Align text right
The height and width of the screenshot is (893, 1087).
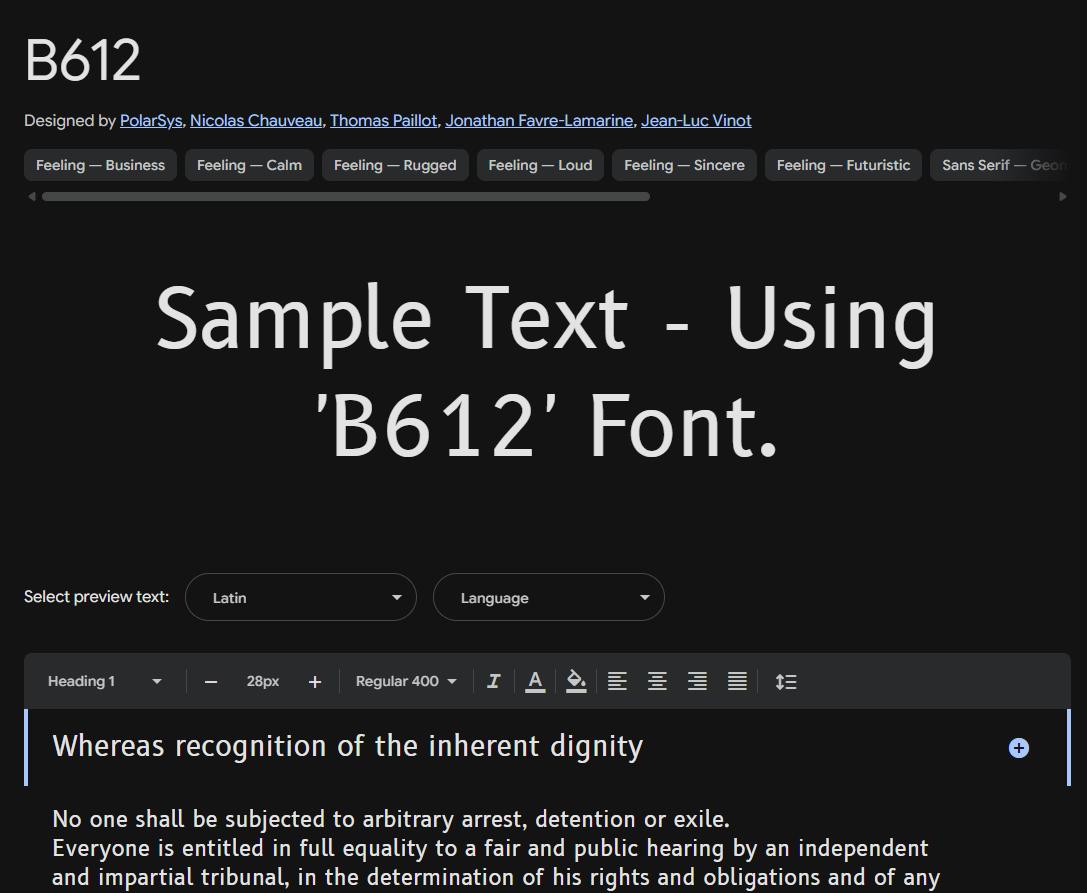697,682
